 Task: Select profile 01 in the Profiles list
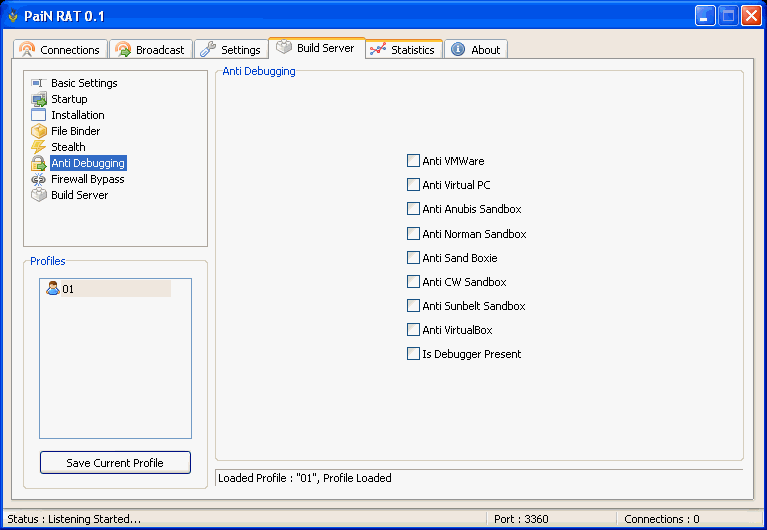point(68,289)
